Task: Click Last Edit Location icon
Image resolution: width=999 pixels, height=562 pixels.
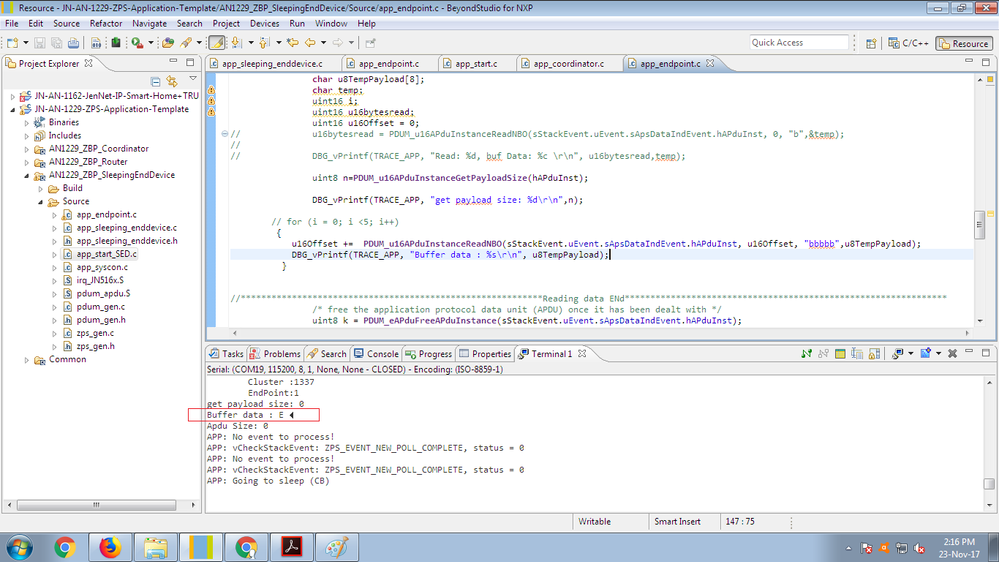Action: [292, 43]
